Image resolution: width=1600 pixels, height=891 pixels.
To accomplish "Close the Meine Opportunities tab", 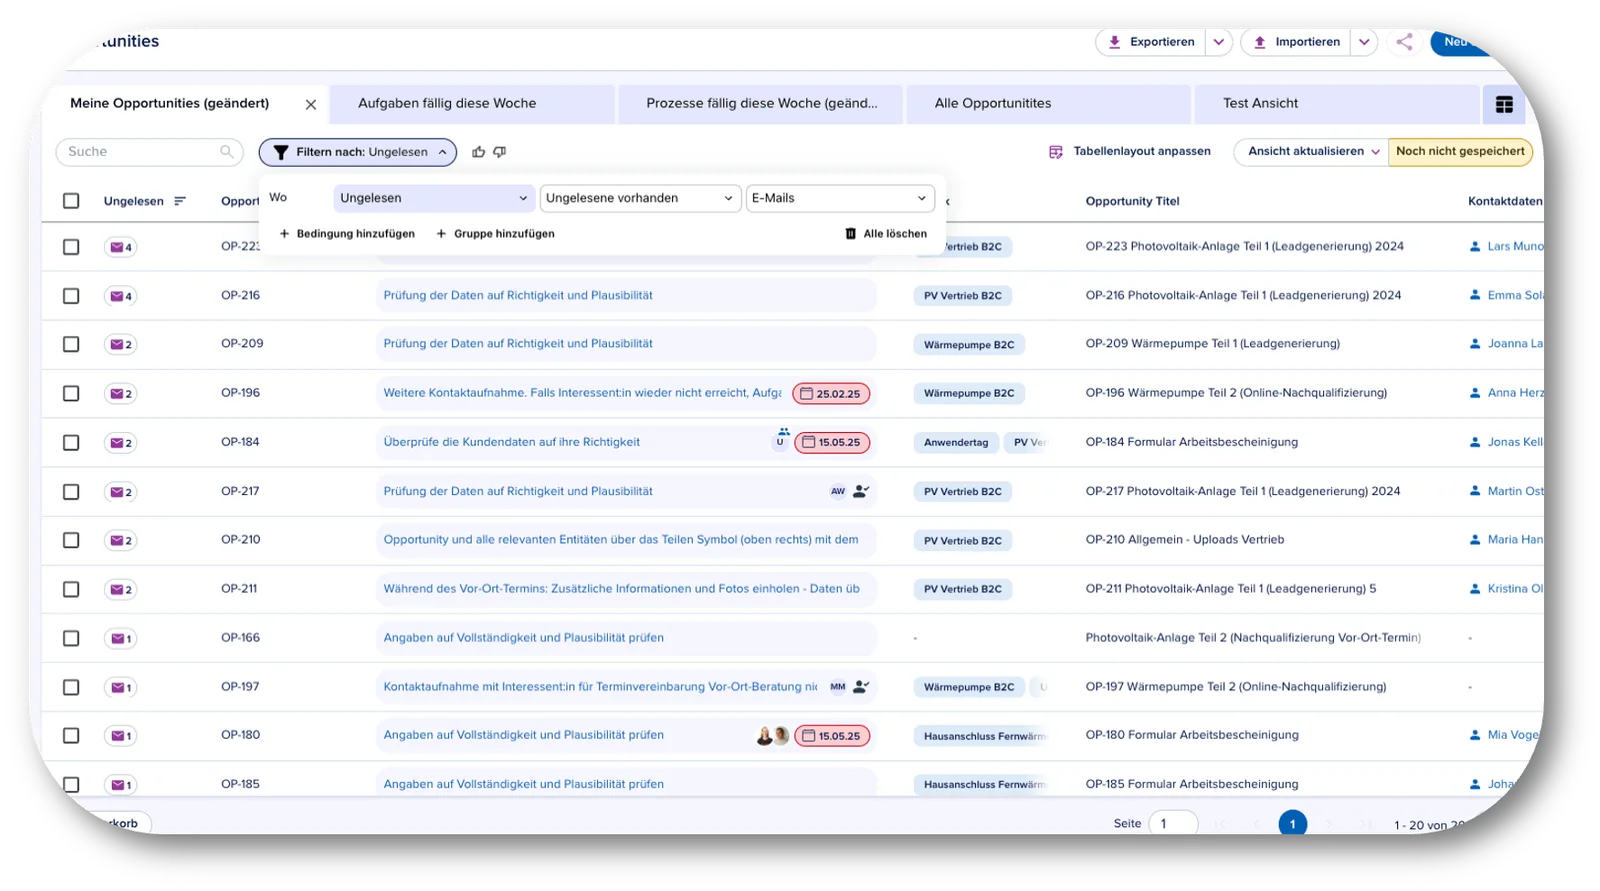I will 311,104.
